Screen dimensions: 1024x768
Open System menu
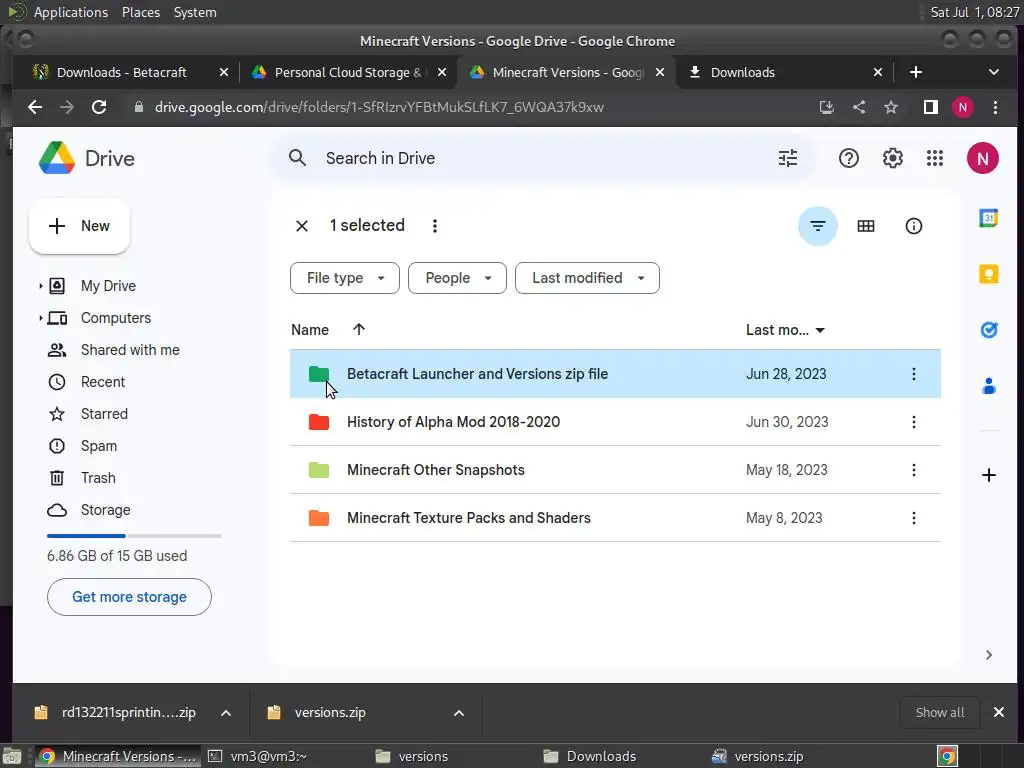[195, 12]
